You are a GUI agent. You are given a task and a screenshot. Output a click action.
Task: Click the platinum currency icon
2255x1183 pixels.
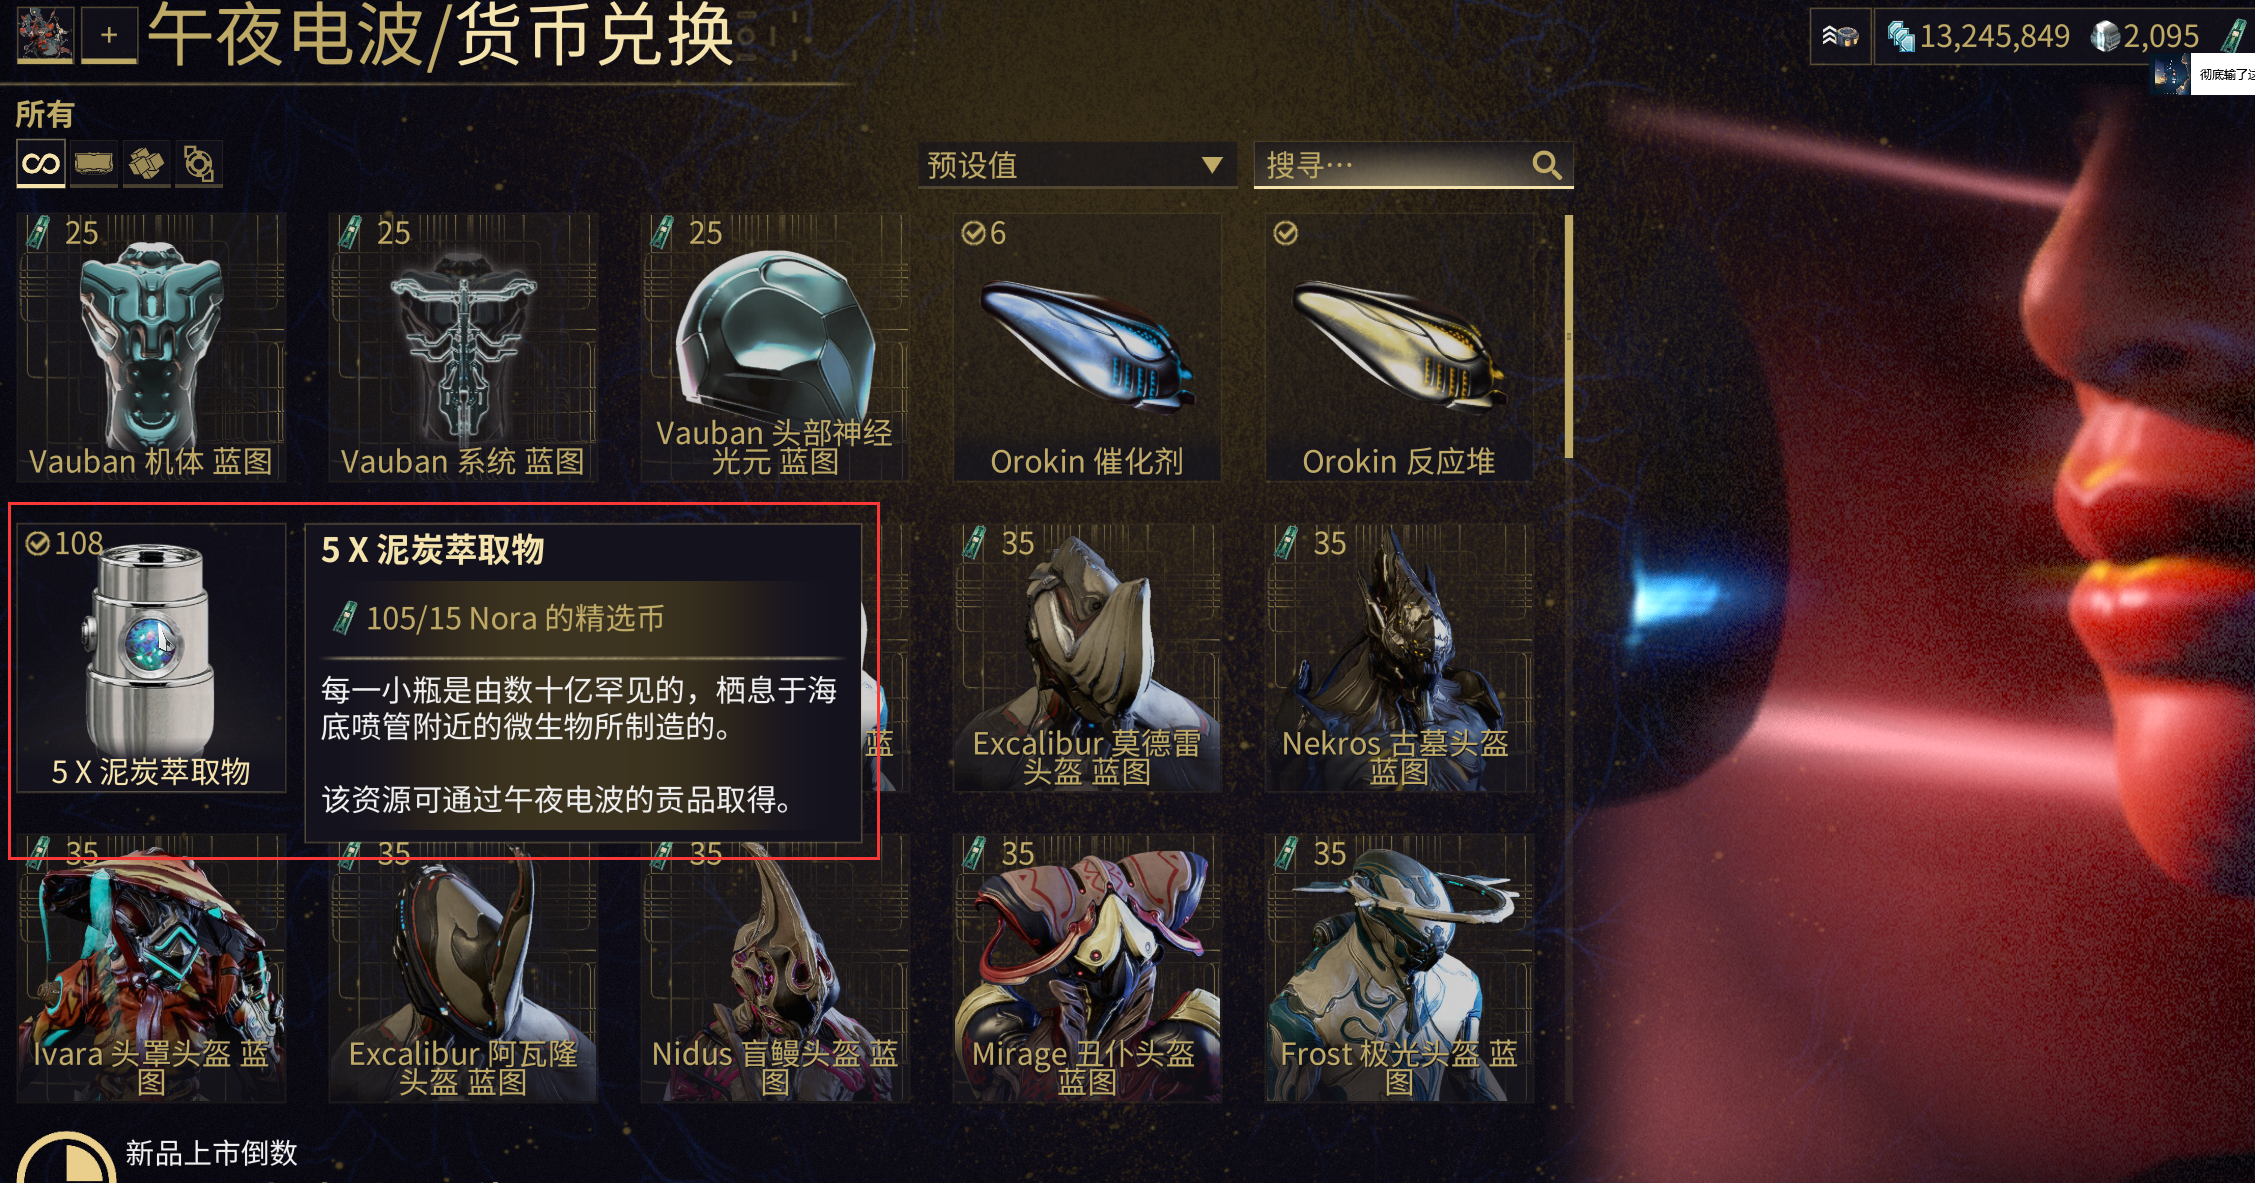[x=2106, y=38]
